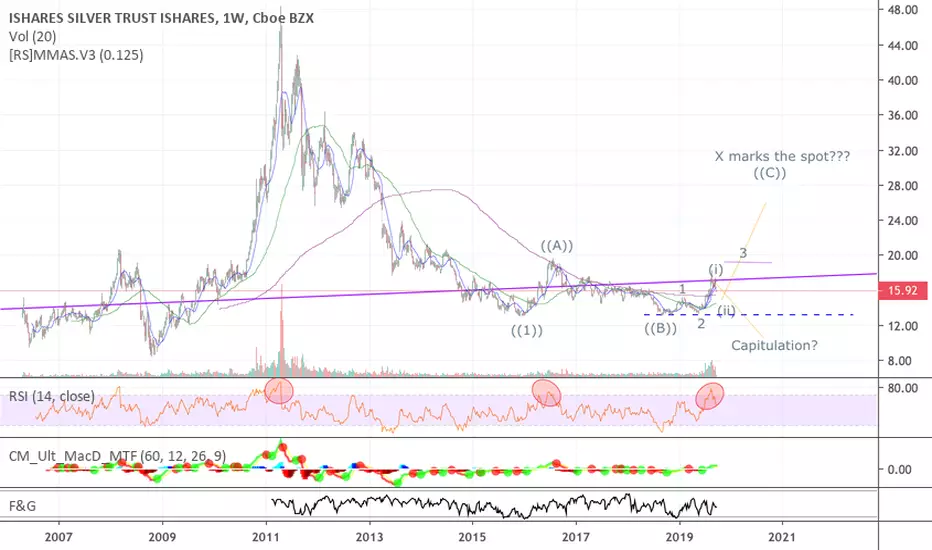Select the 'X marks the spot???' annotation
The width and height of the screenshot is (932, 550).
click(782, 156)
